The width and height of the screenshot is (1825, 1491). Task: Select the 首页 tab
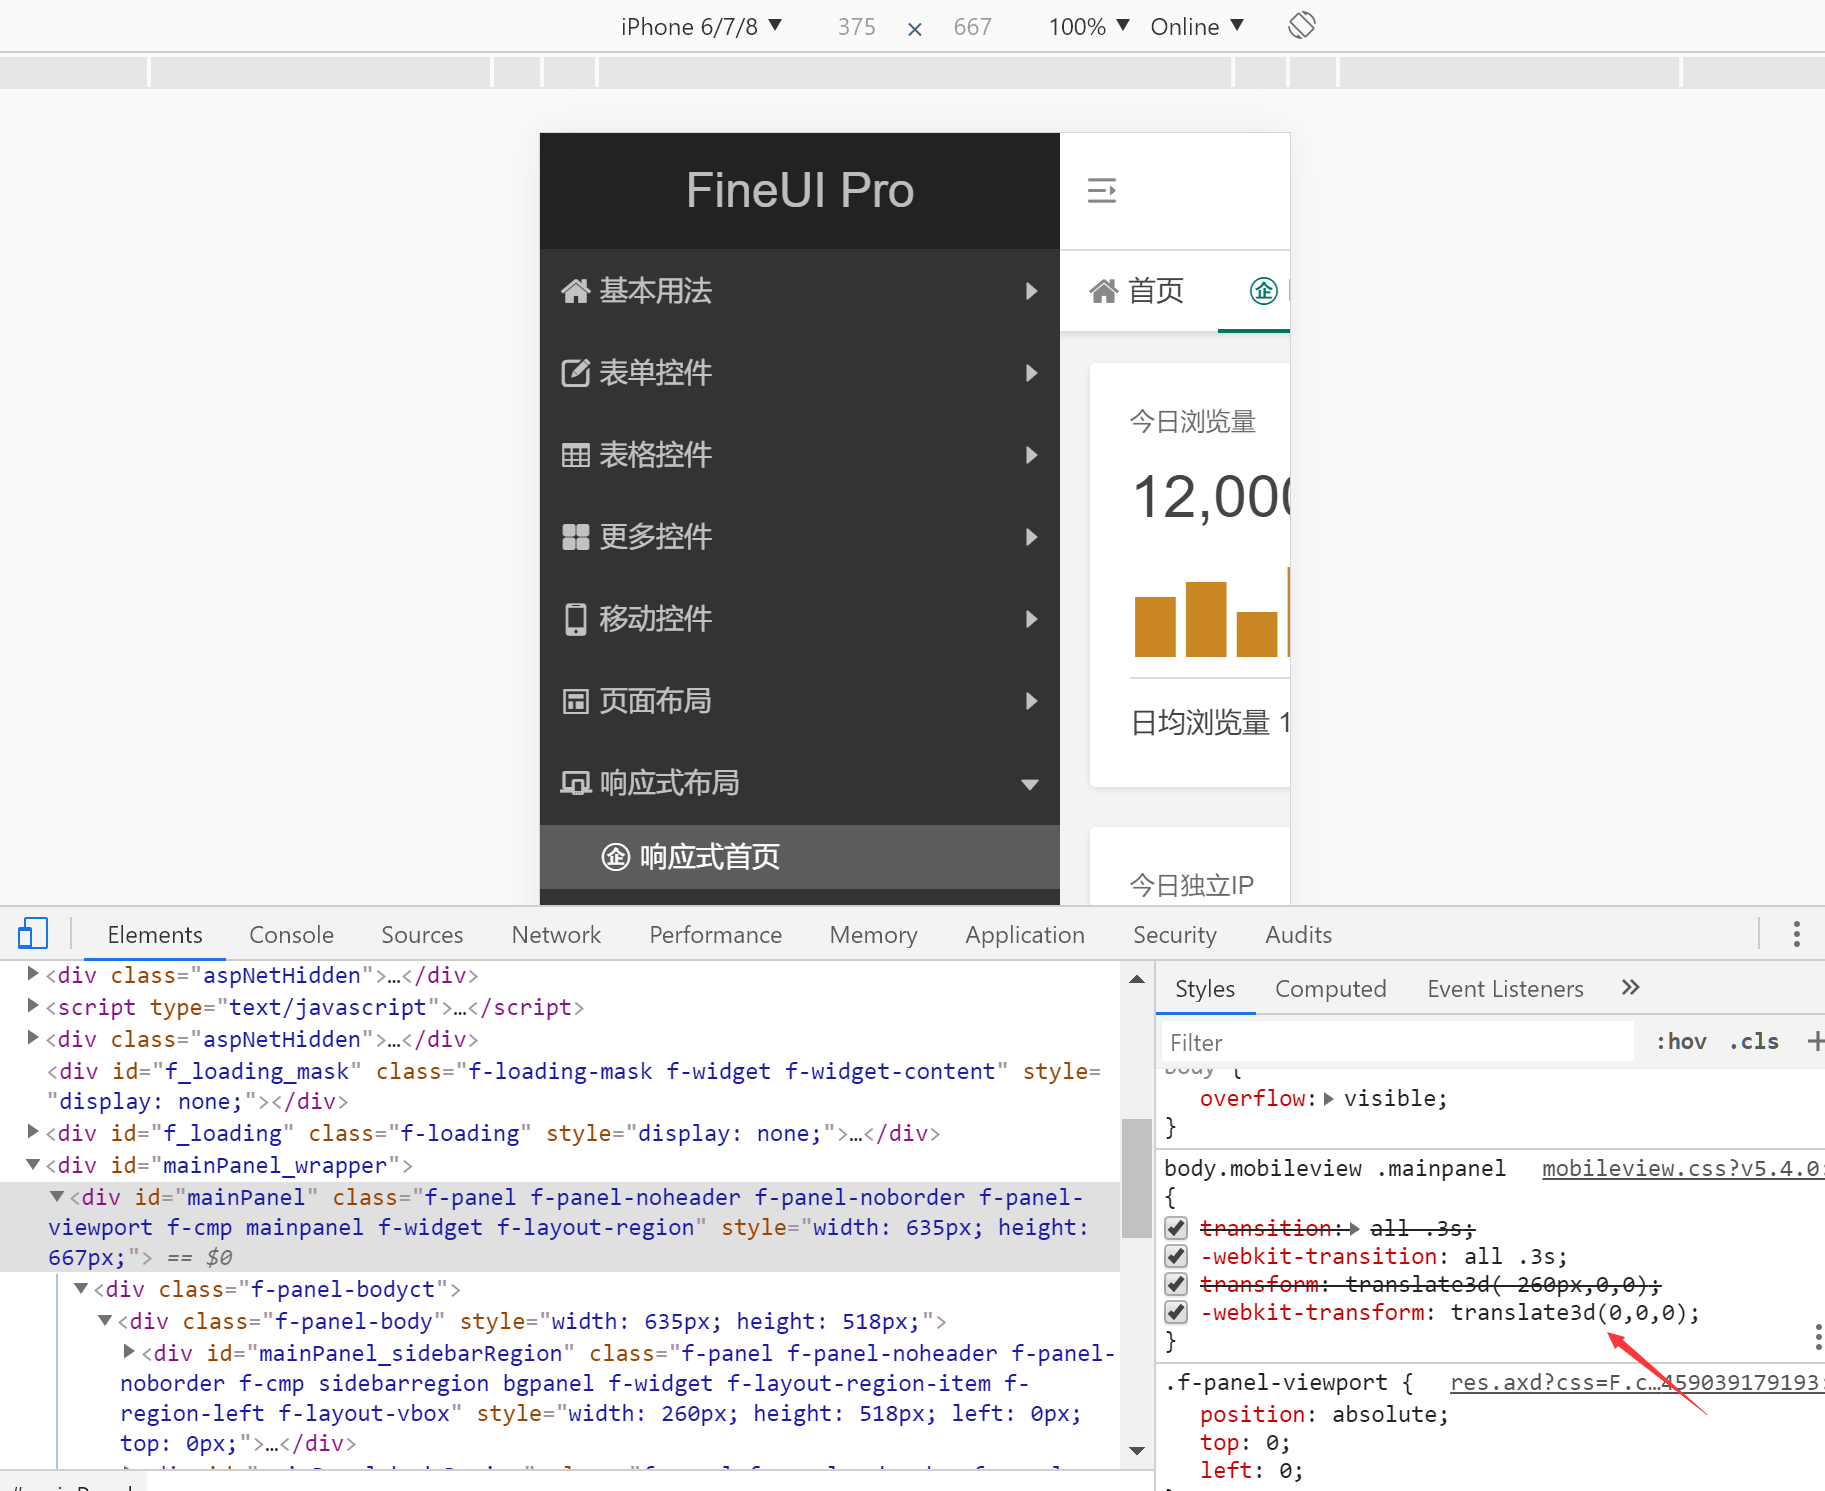pos(1136,291)
